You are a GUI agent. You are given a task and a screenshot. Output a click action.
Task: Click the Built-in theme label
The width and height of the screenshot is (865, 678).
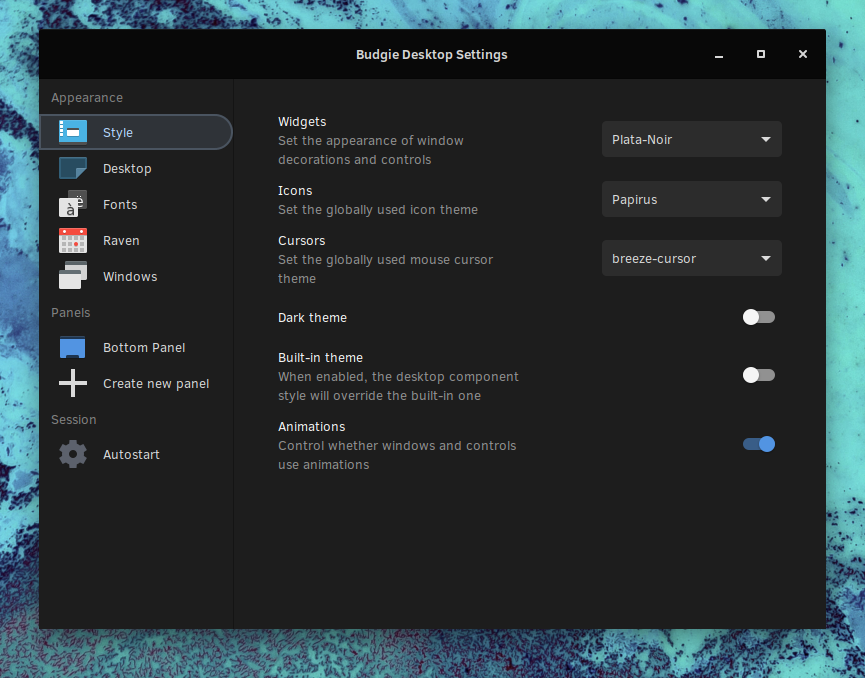tap(321, 357)
